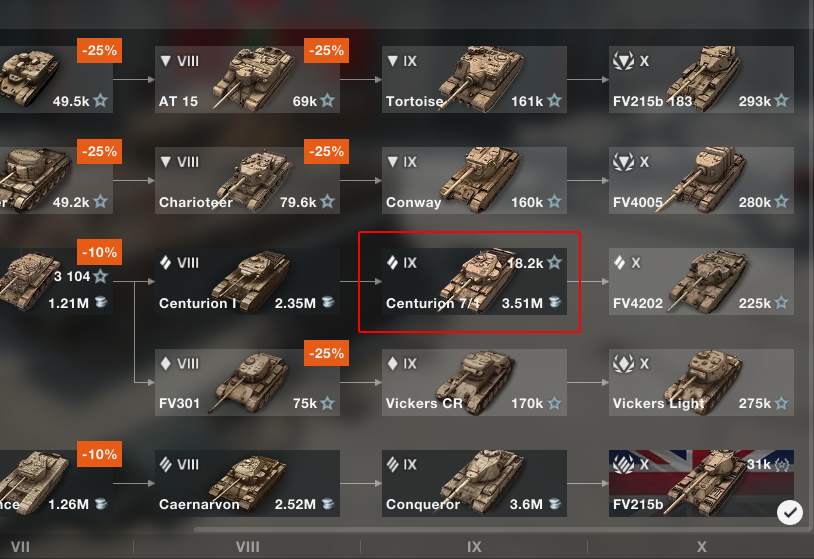Click the star icon on Tortoise card

pyautogui.click(x=554, y=101)
